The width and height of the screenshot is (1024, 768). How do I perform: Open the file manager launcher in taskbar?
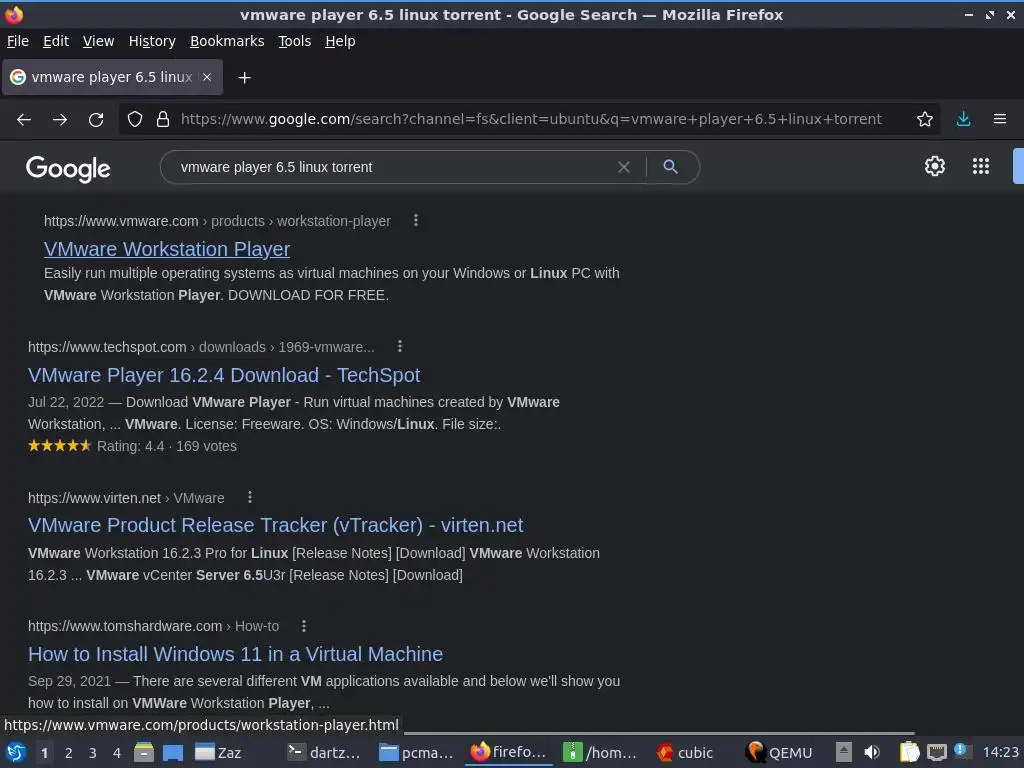144,752
